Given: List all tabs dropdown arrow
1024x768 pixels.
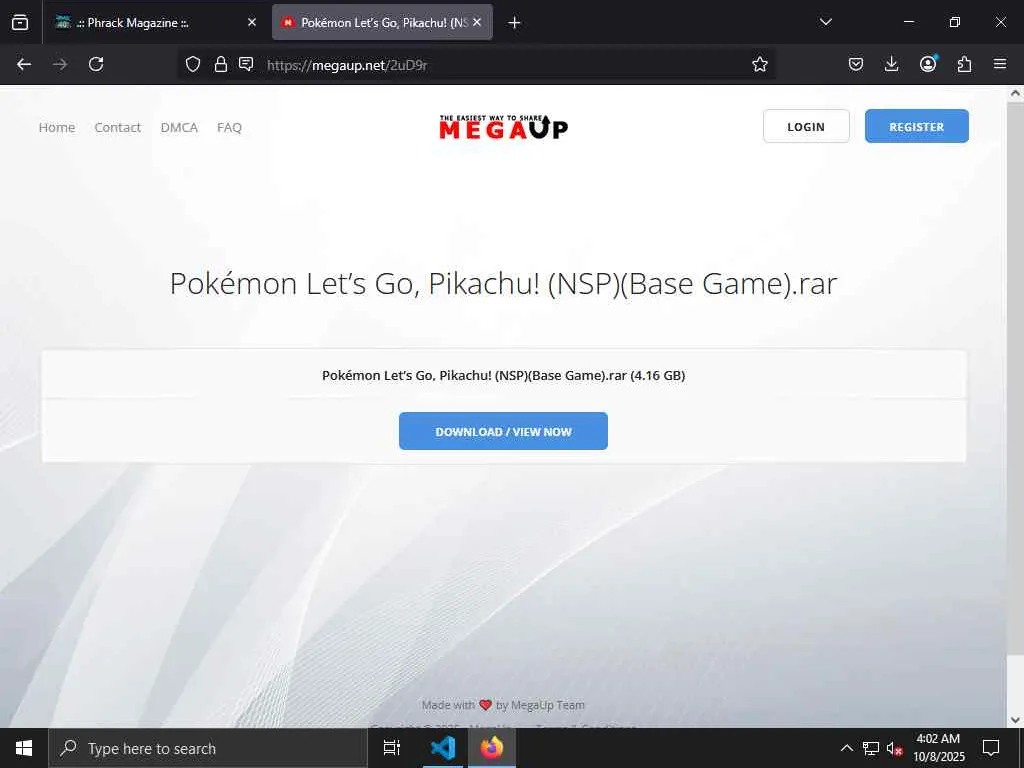Looking at the screenshot, I should [x=825, y=22].
